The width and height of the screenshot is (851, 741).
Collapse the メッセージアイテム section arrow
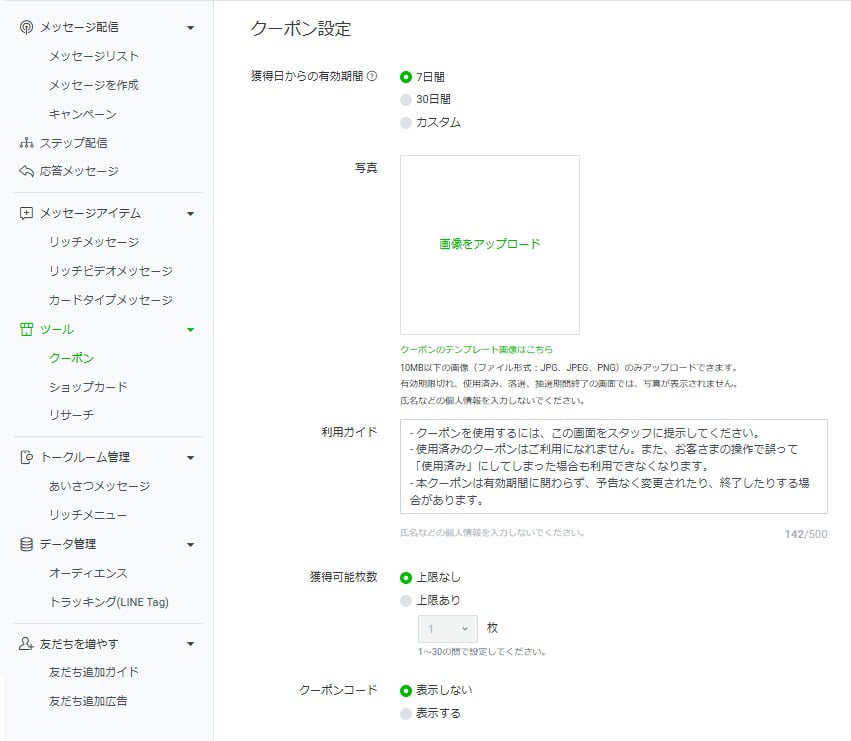click(190, 214)
